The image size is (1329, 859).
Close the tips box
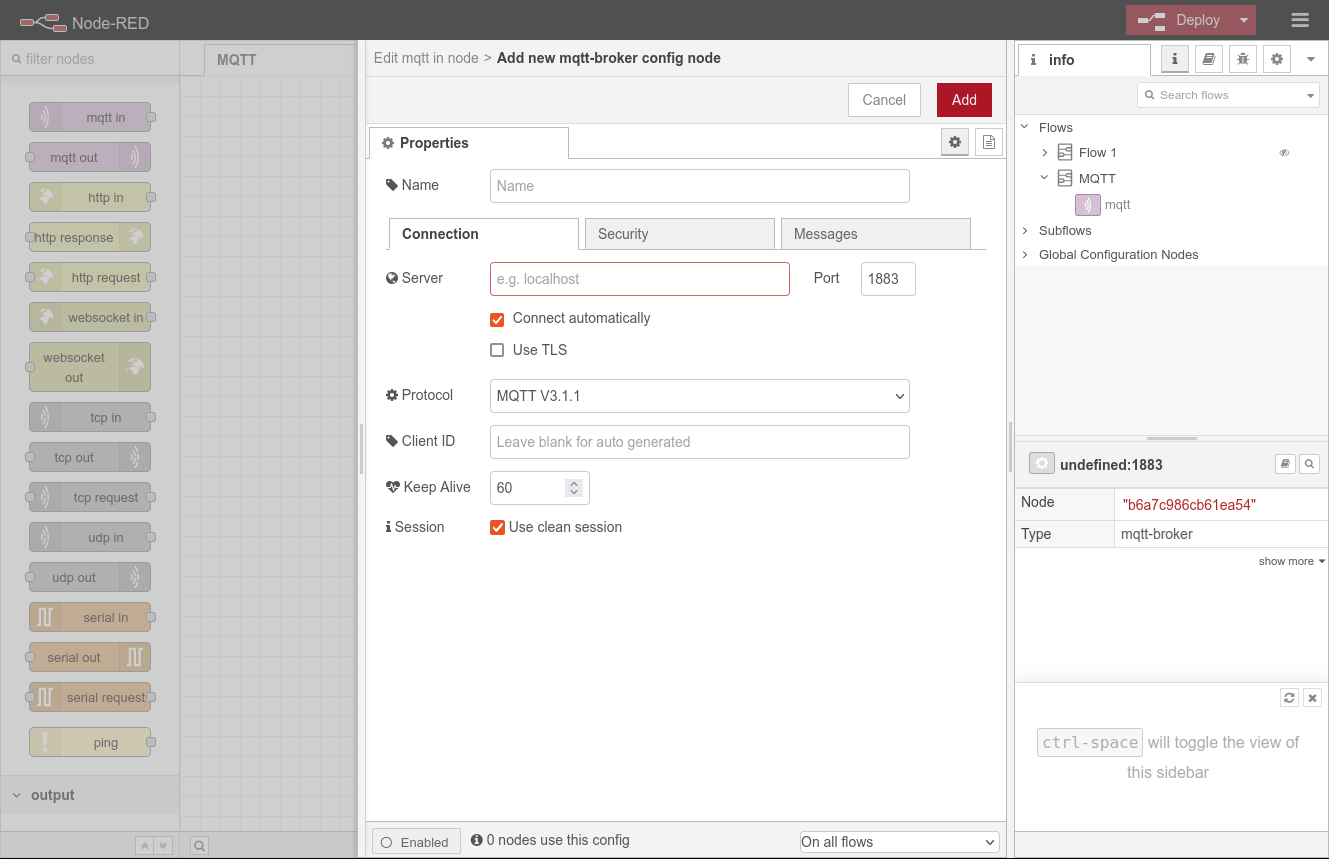tap(1313, 698)
